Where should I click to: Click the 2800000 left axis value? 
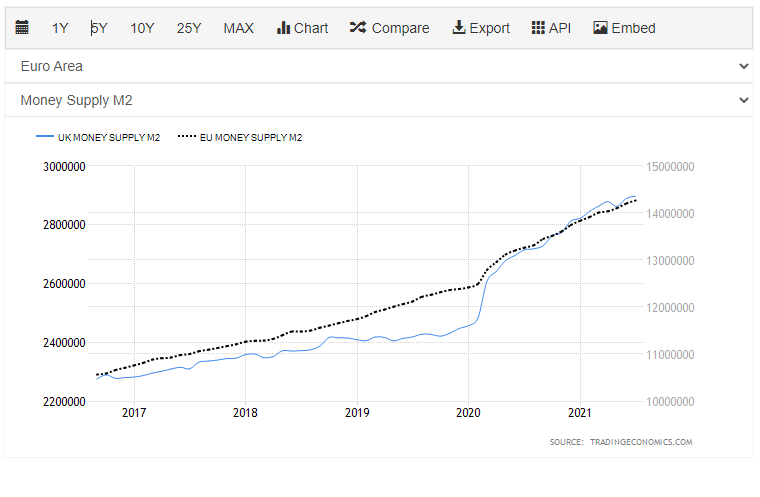tap(64, 225)
